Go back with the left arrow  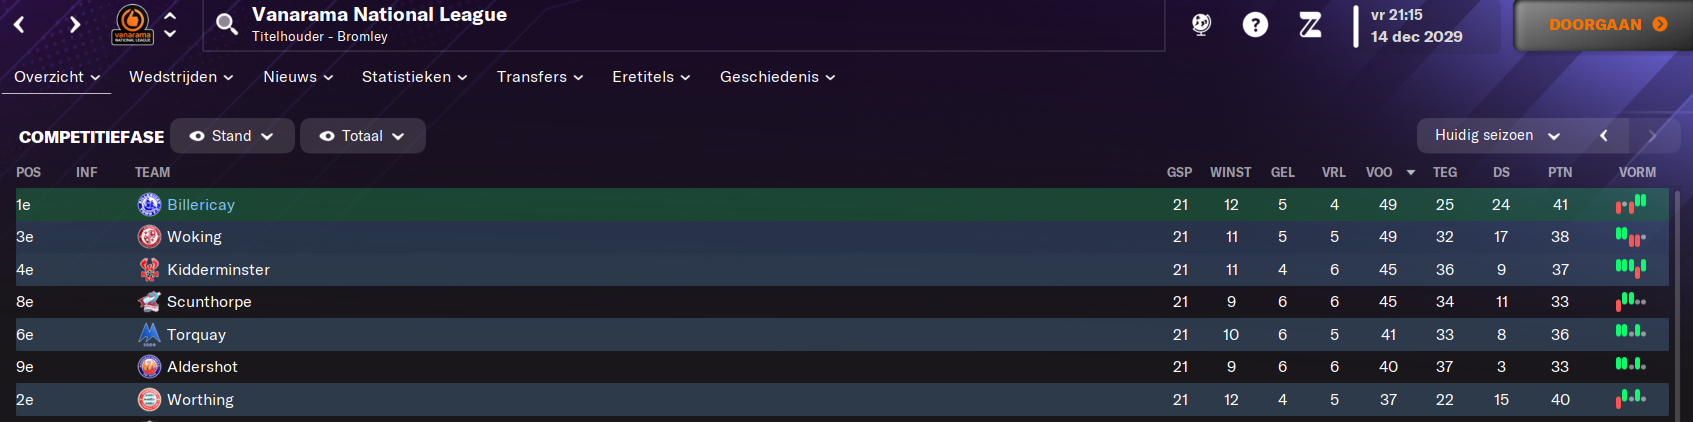[19, 24]
